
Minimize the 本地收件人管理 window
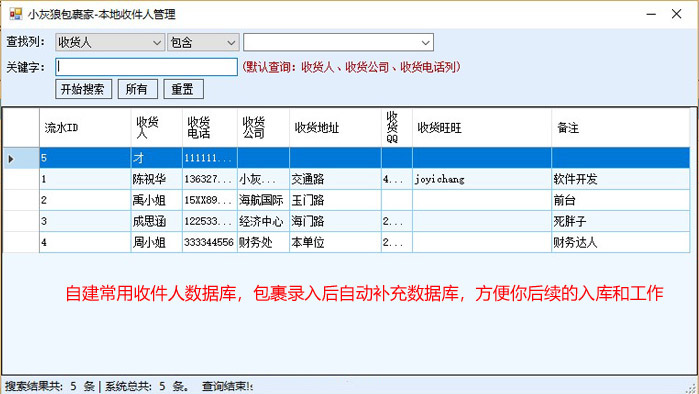coord(651,14)
